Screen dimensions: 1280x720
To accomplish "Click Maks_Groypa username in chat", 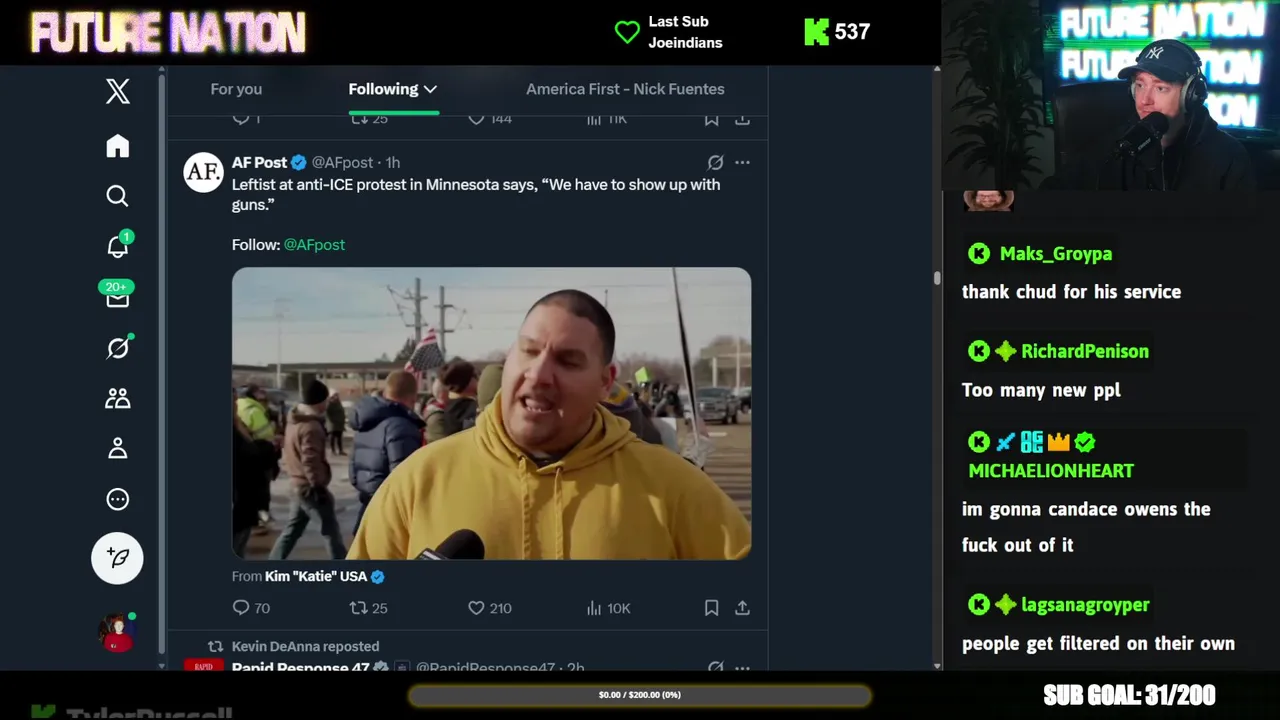I will (1056, 254).
